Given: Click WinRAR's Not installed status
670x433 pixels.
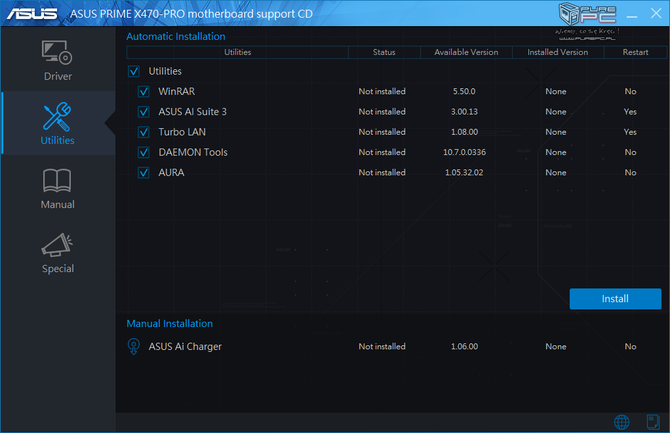Looking at the screenshot, I should pos(382,91).
